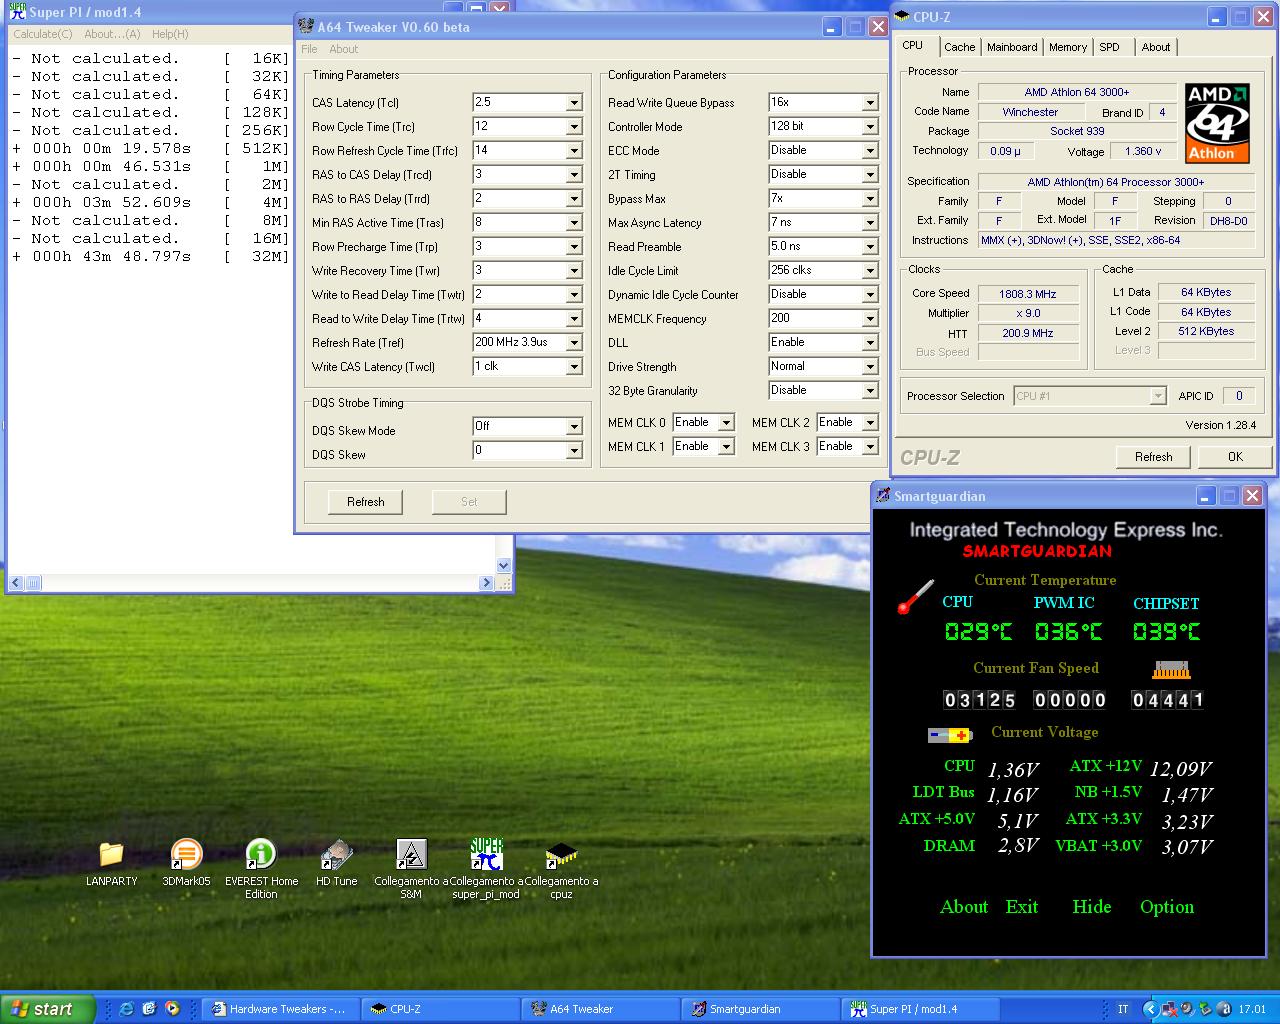The width and height of the screenshot is (1280, 1024).
Task: Expand hidden system tray icons arrow
Action: pos(1151,1009)
